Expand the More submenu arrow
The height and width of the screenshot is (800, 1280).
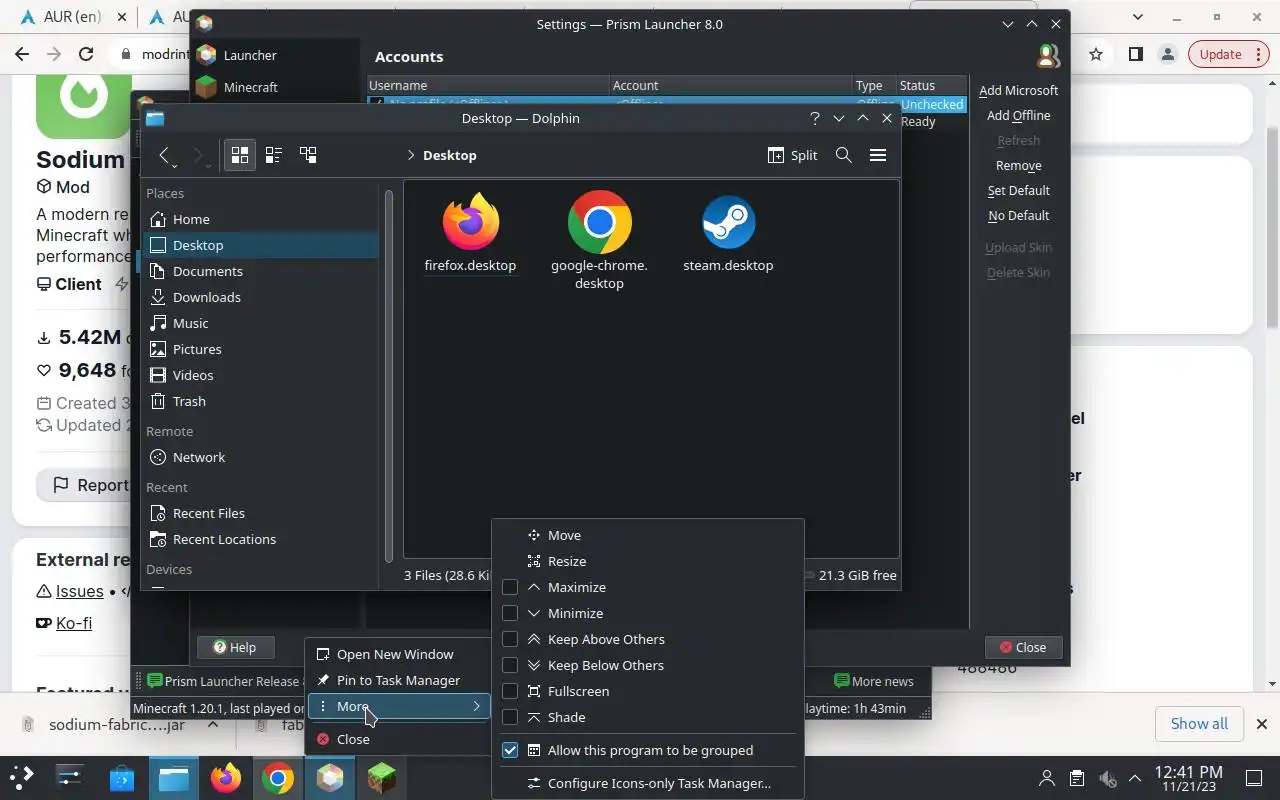pyautogui.click(x=477, y=706)
